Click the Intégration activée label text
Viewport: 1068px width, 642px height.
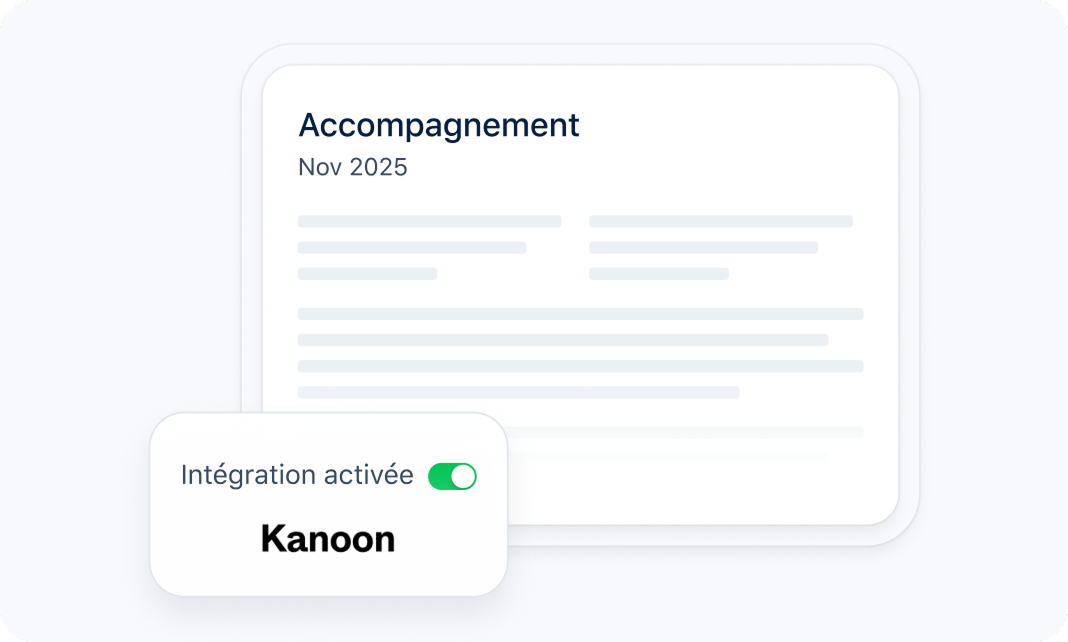click(x=297, y=476)
